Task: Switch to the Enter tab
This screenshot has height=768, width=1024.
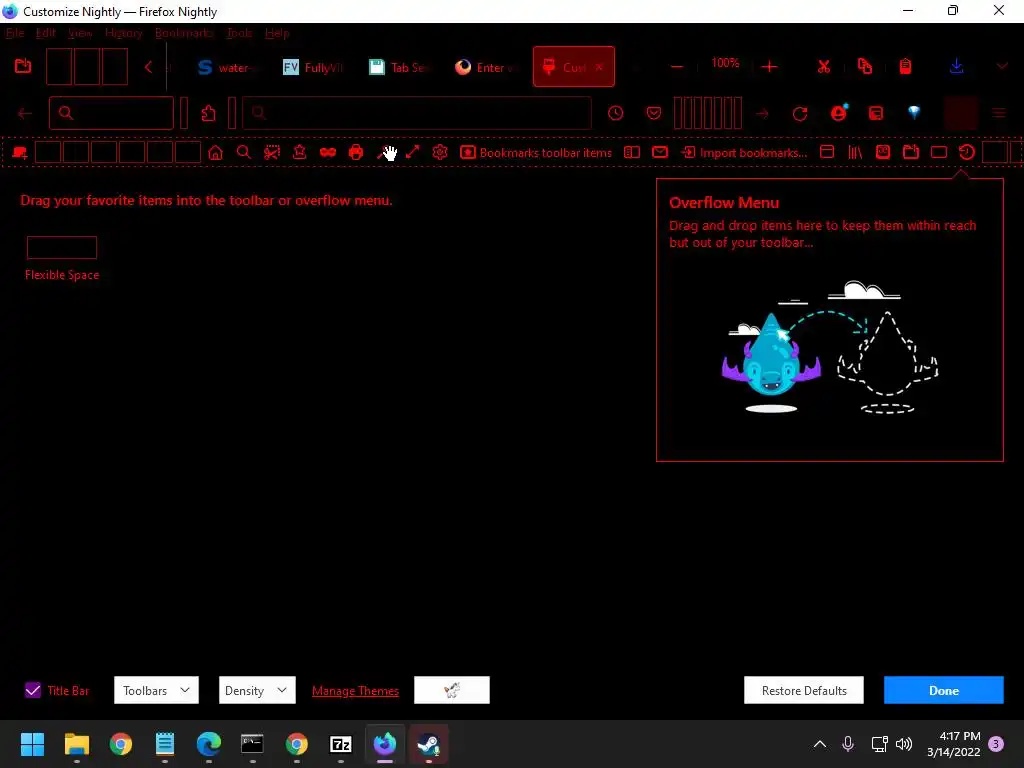Action: (x=485, y=67)
